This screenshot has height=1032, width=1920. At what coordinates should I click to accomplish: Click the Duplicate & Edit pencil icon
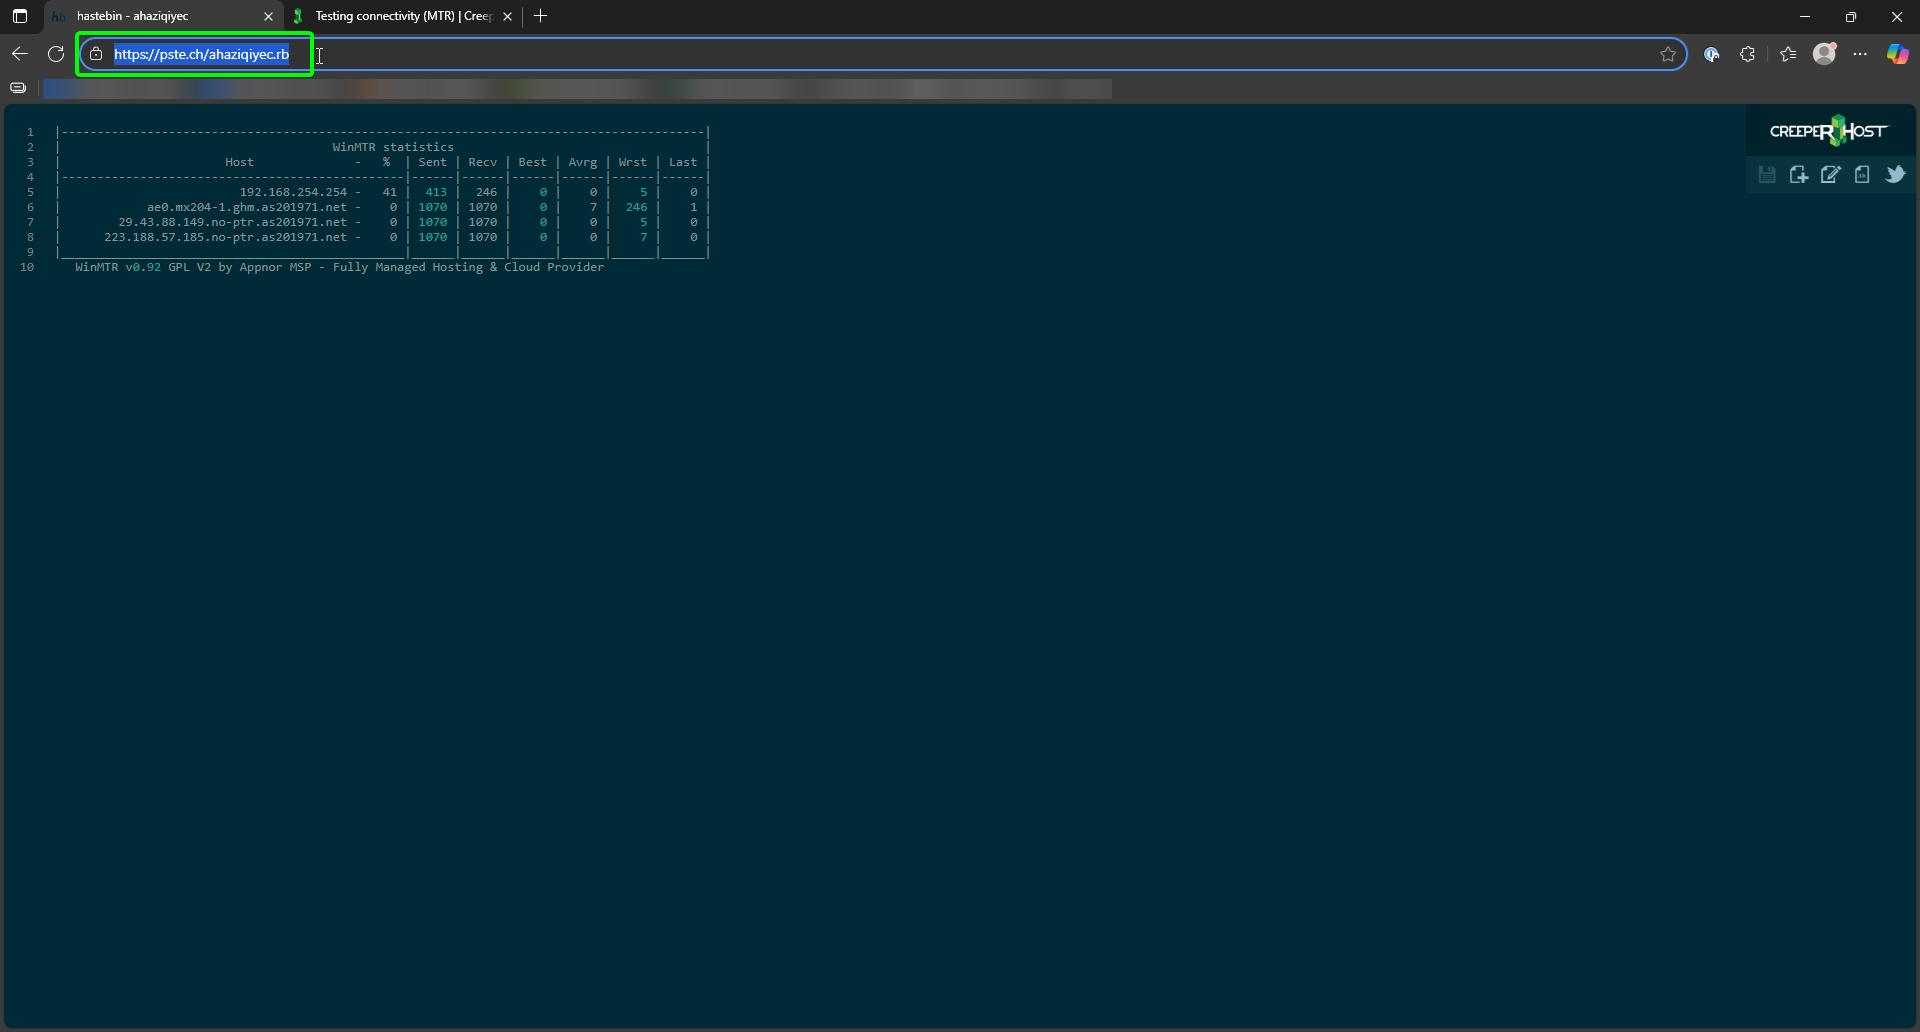(1830, 175)
